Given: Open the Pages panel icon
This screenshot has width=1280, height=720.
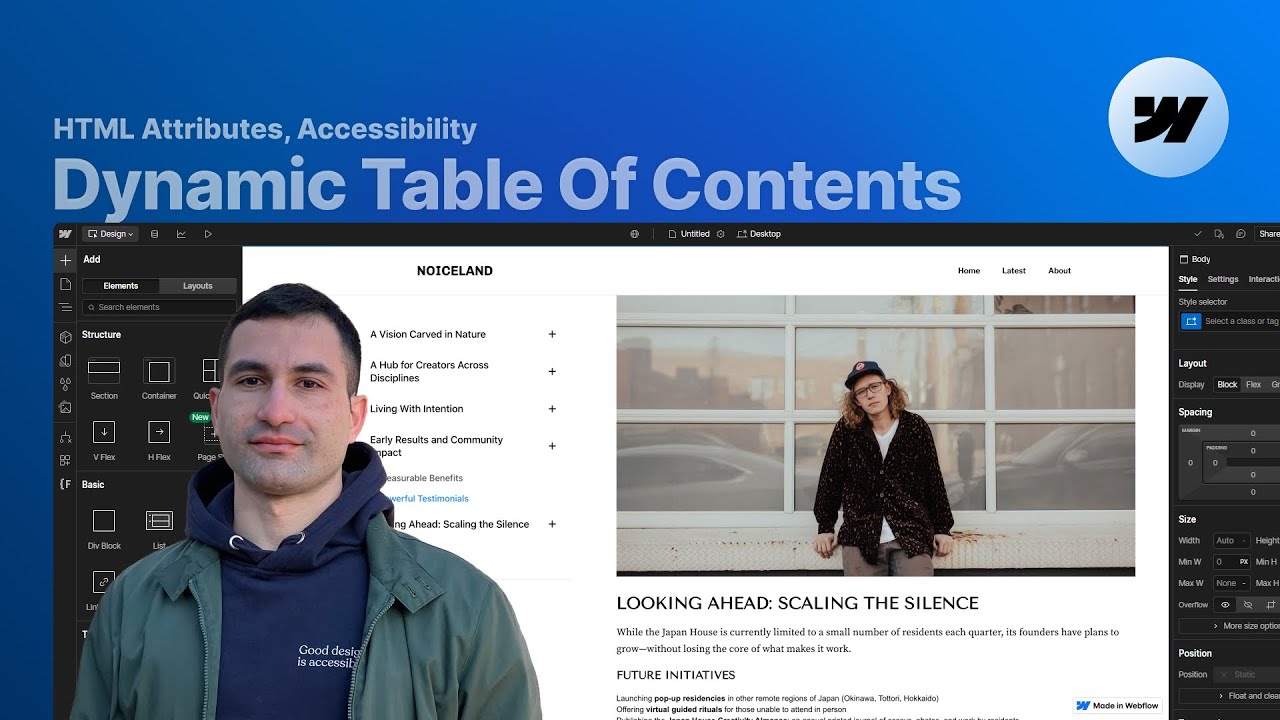Looking at the screenshot, I should (65, 284).
